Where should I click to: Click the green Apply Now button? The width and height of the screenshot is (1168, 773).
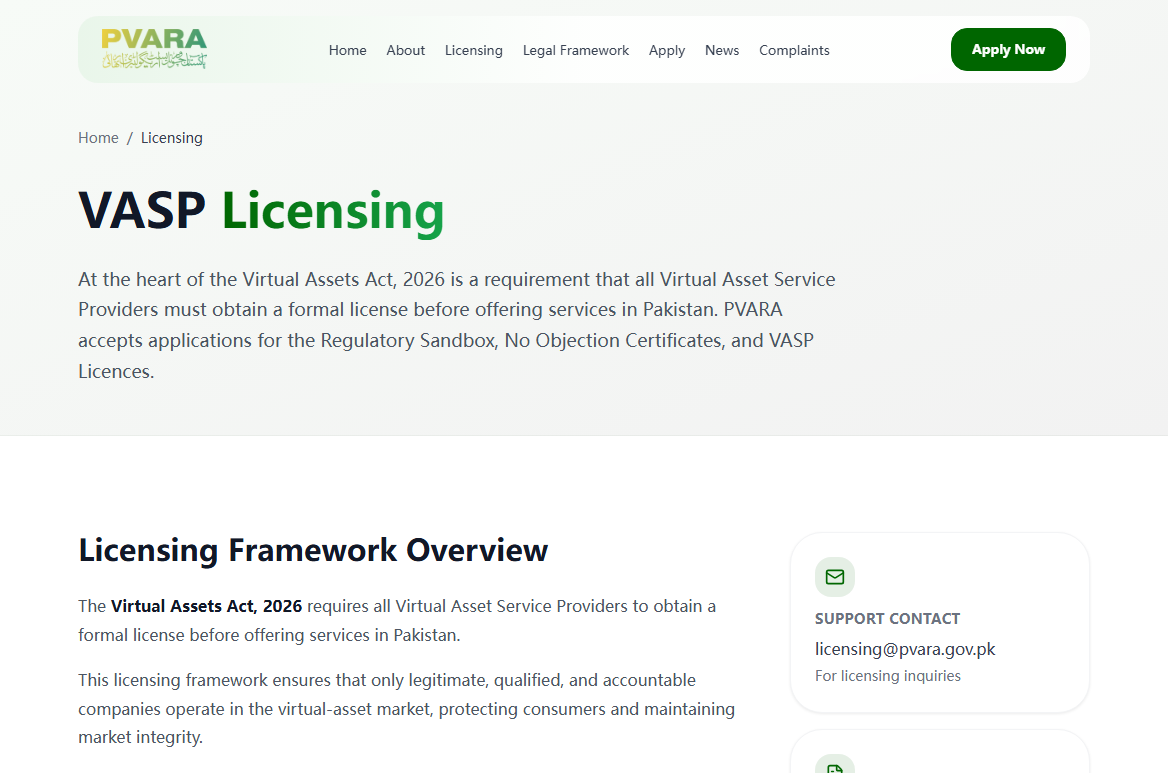click(x=1008, y=49)
